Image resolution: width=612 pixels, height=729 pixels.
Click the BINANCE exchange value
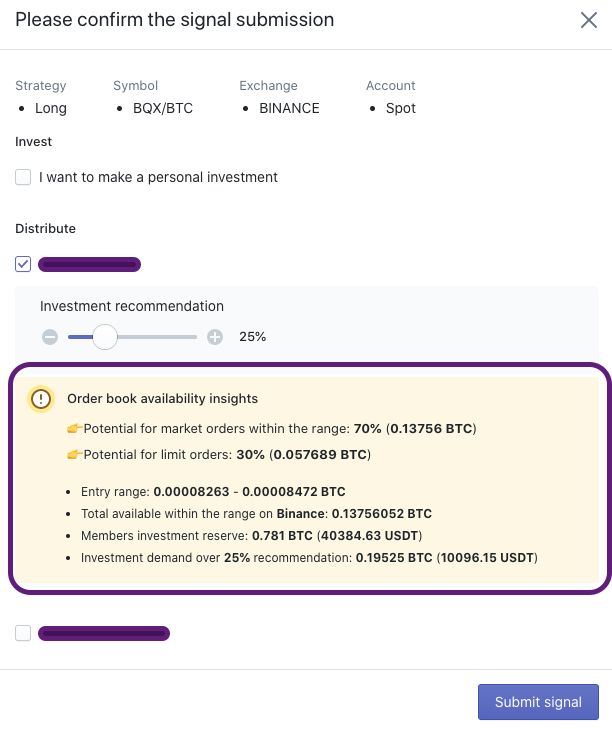(x=289, y=108)
